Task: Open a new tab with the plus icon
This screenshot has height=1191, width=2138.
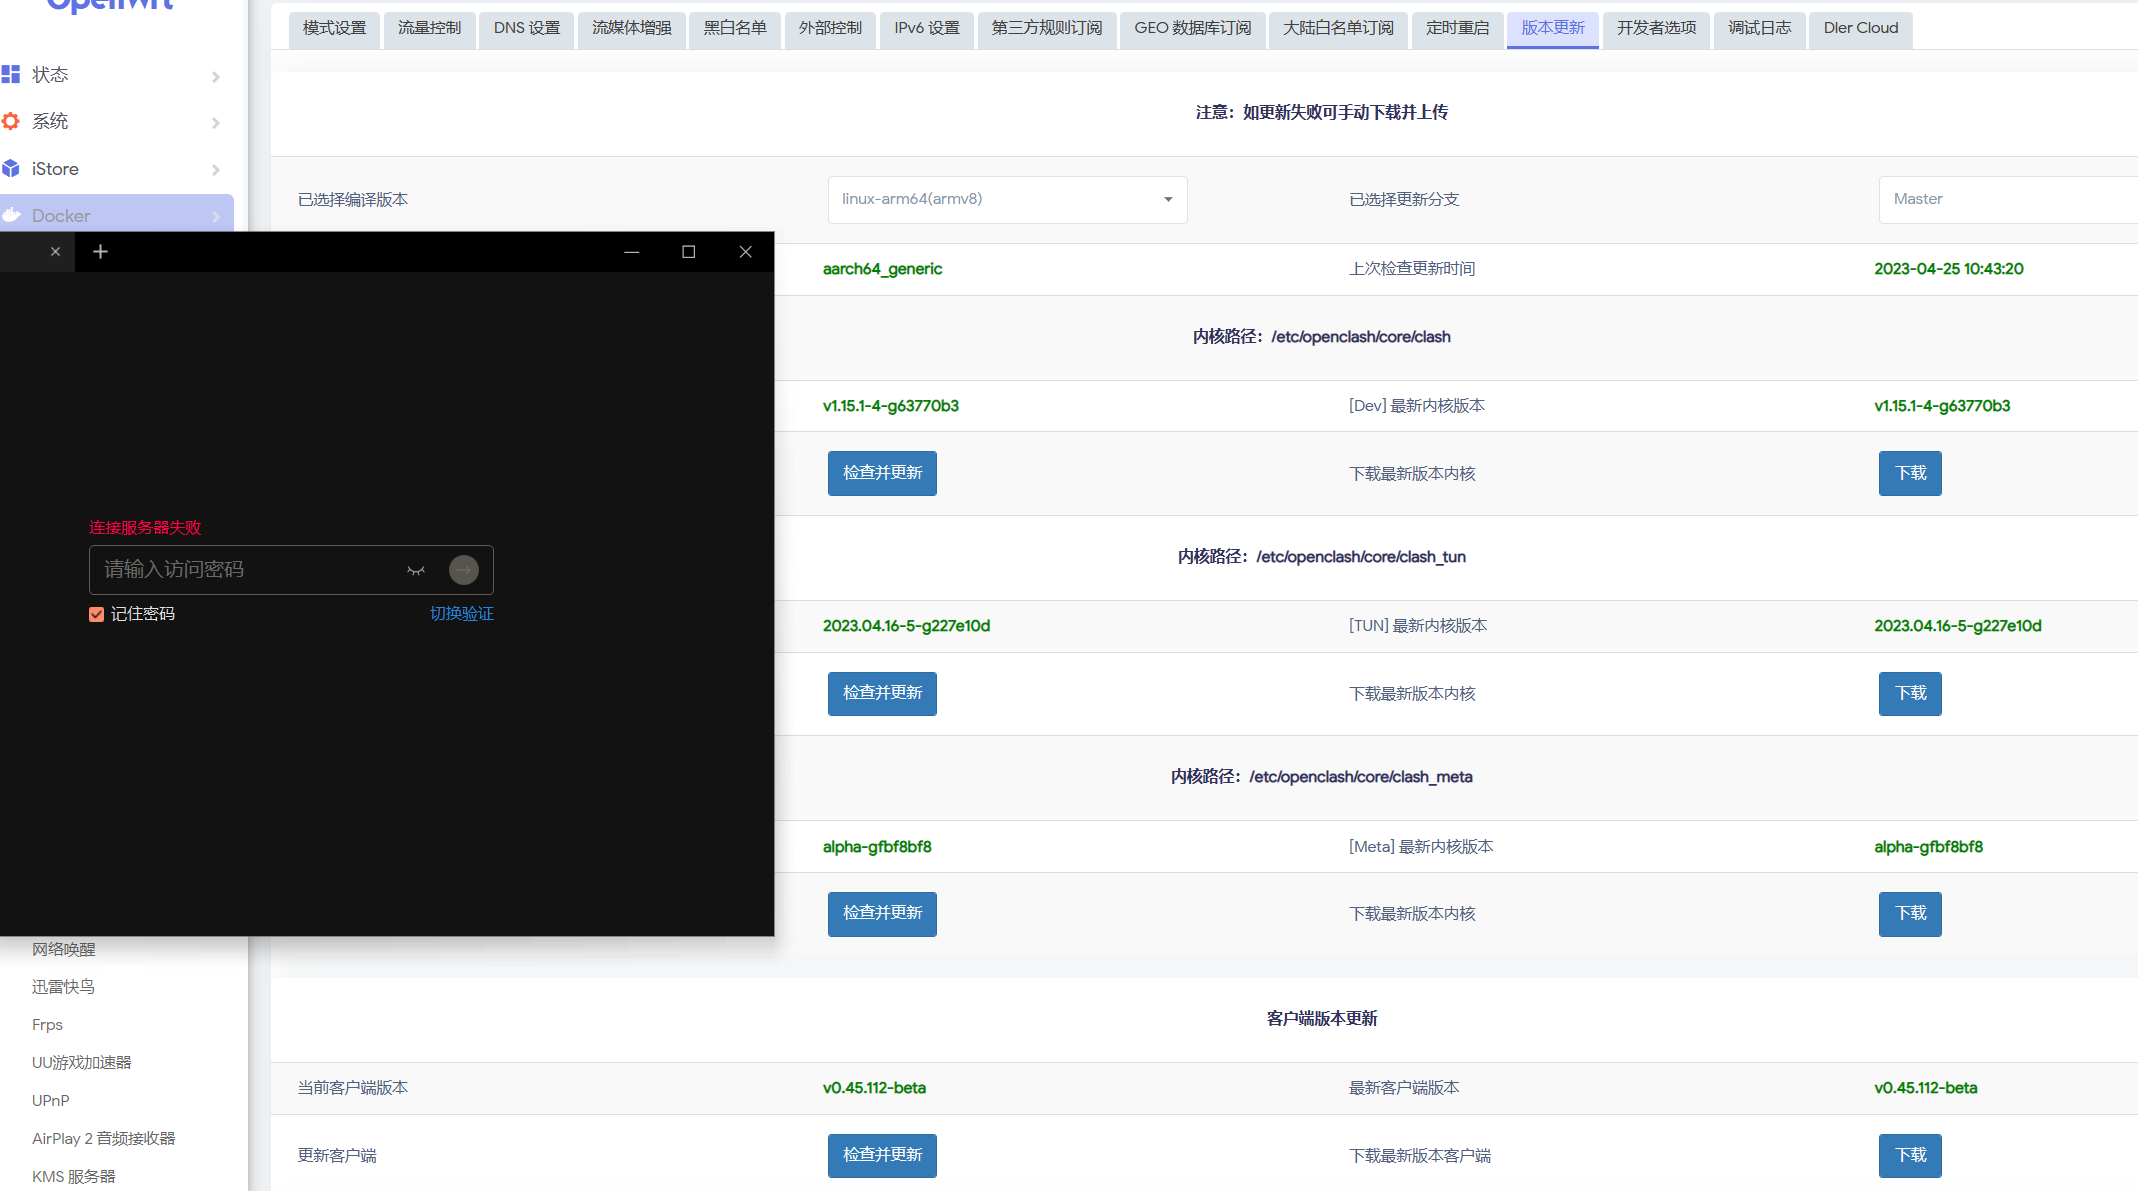Action: click(x=100, y=251)
